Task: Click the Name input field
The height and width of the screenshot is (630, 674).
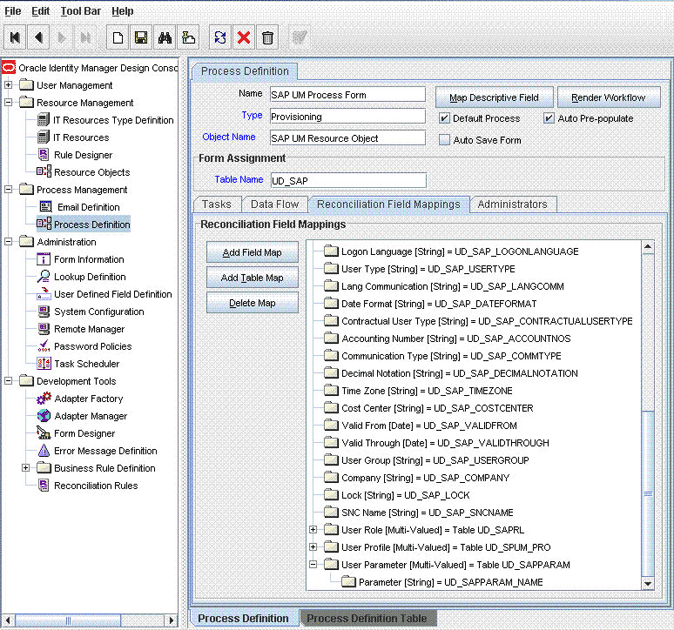Action: click(347, 95)
